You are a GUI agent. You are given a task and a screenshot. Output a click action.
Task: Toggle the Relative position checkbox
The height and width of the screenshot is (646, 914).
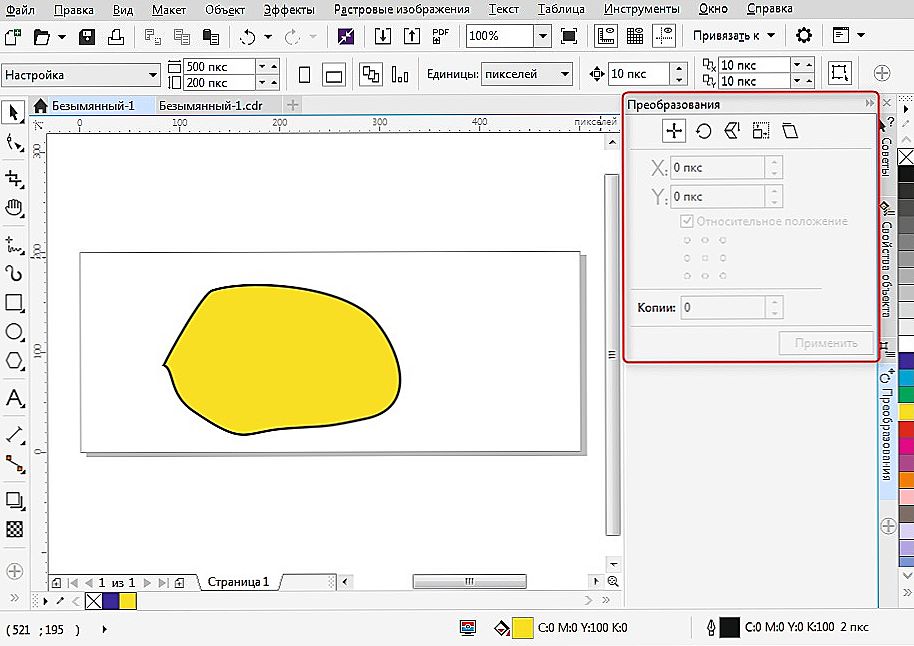[687, 221]
